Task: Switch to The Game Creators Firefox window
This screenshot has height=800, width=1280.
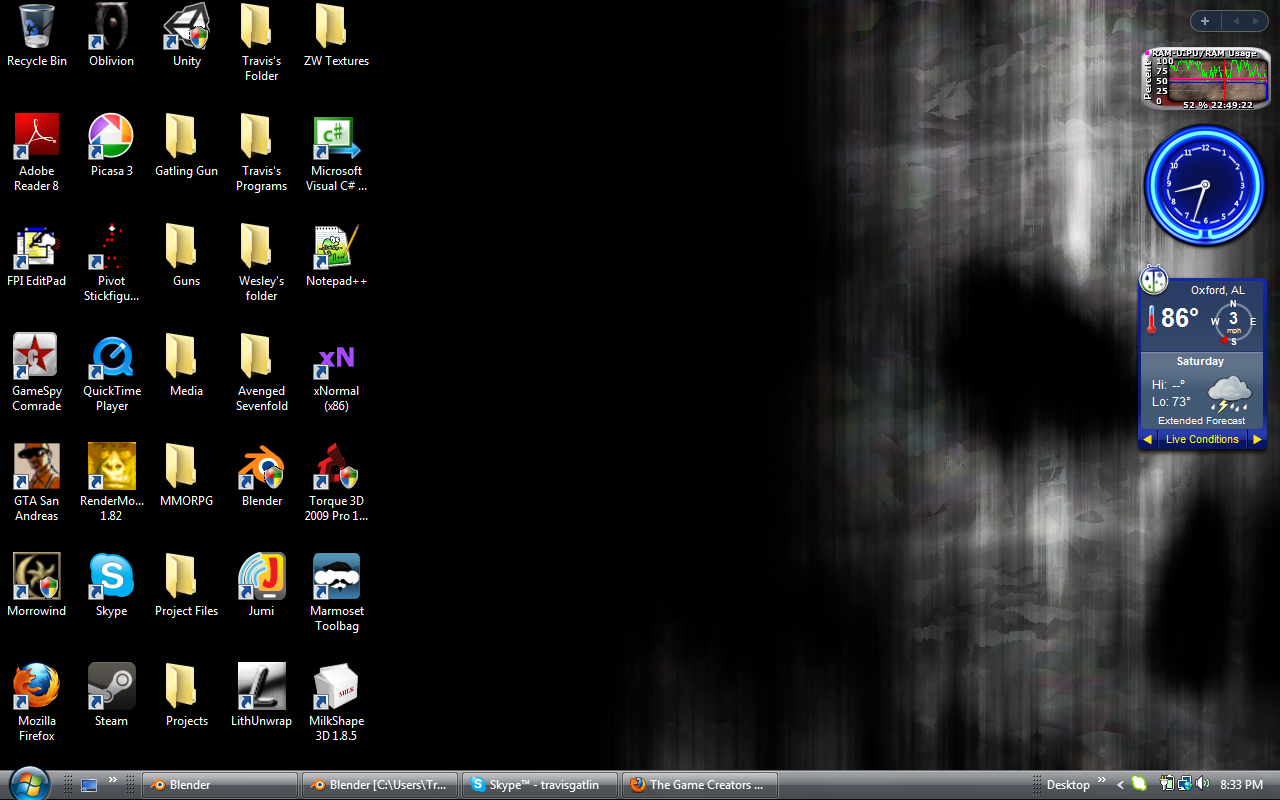Action: [x=700, y=785]
